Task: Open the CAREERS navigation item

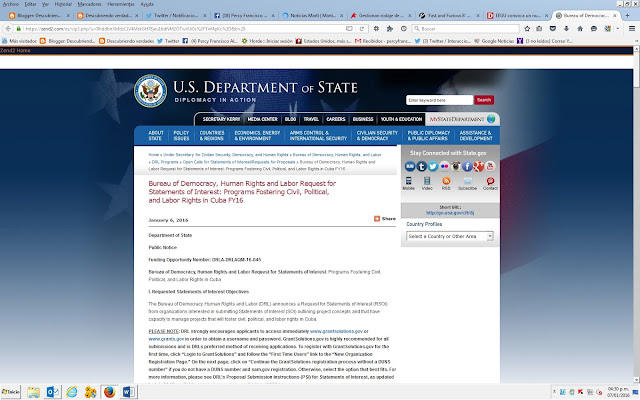Action: 336,119
